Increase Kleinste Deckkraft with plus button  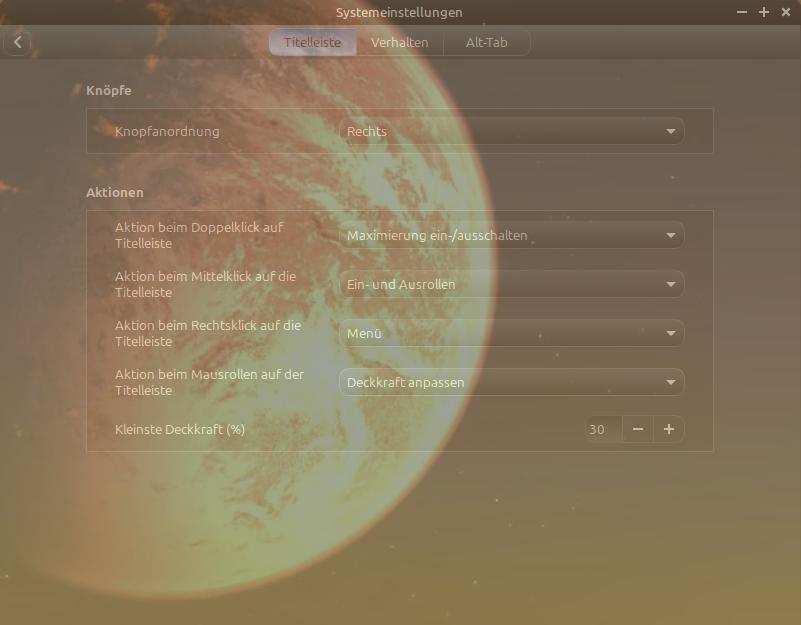pyautogui.click(x=671, y=429)
